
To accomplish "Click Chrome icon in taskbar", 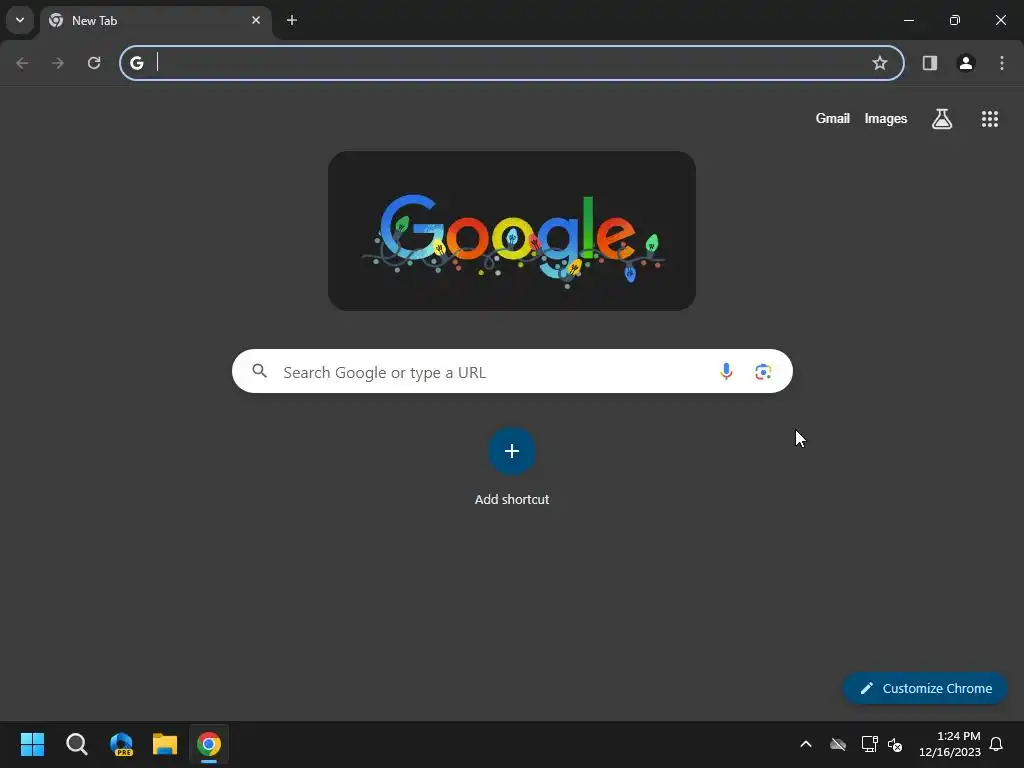I will click(x=209, y=744).
